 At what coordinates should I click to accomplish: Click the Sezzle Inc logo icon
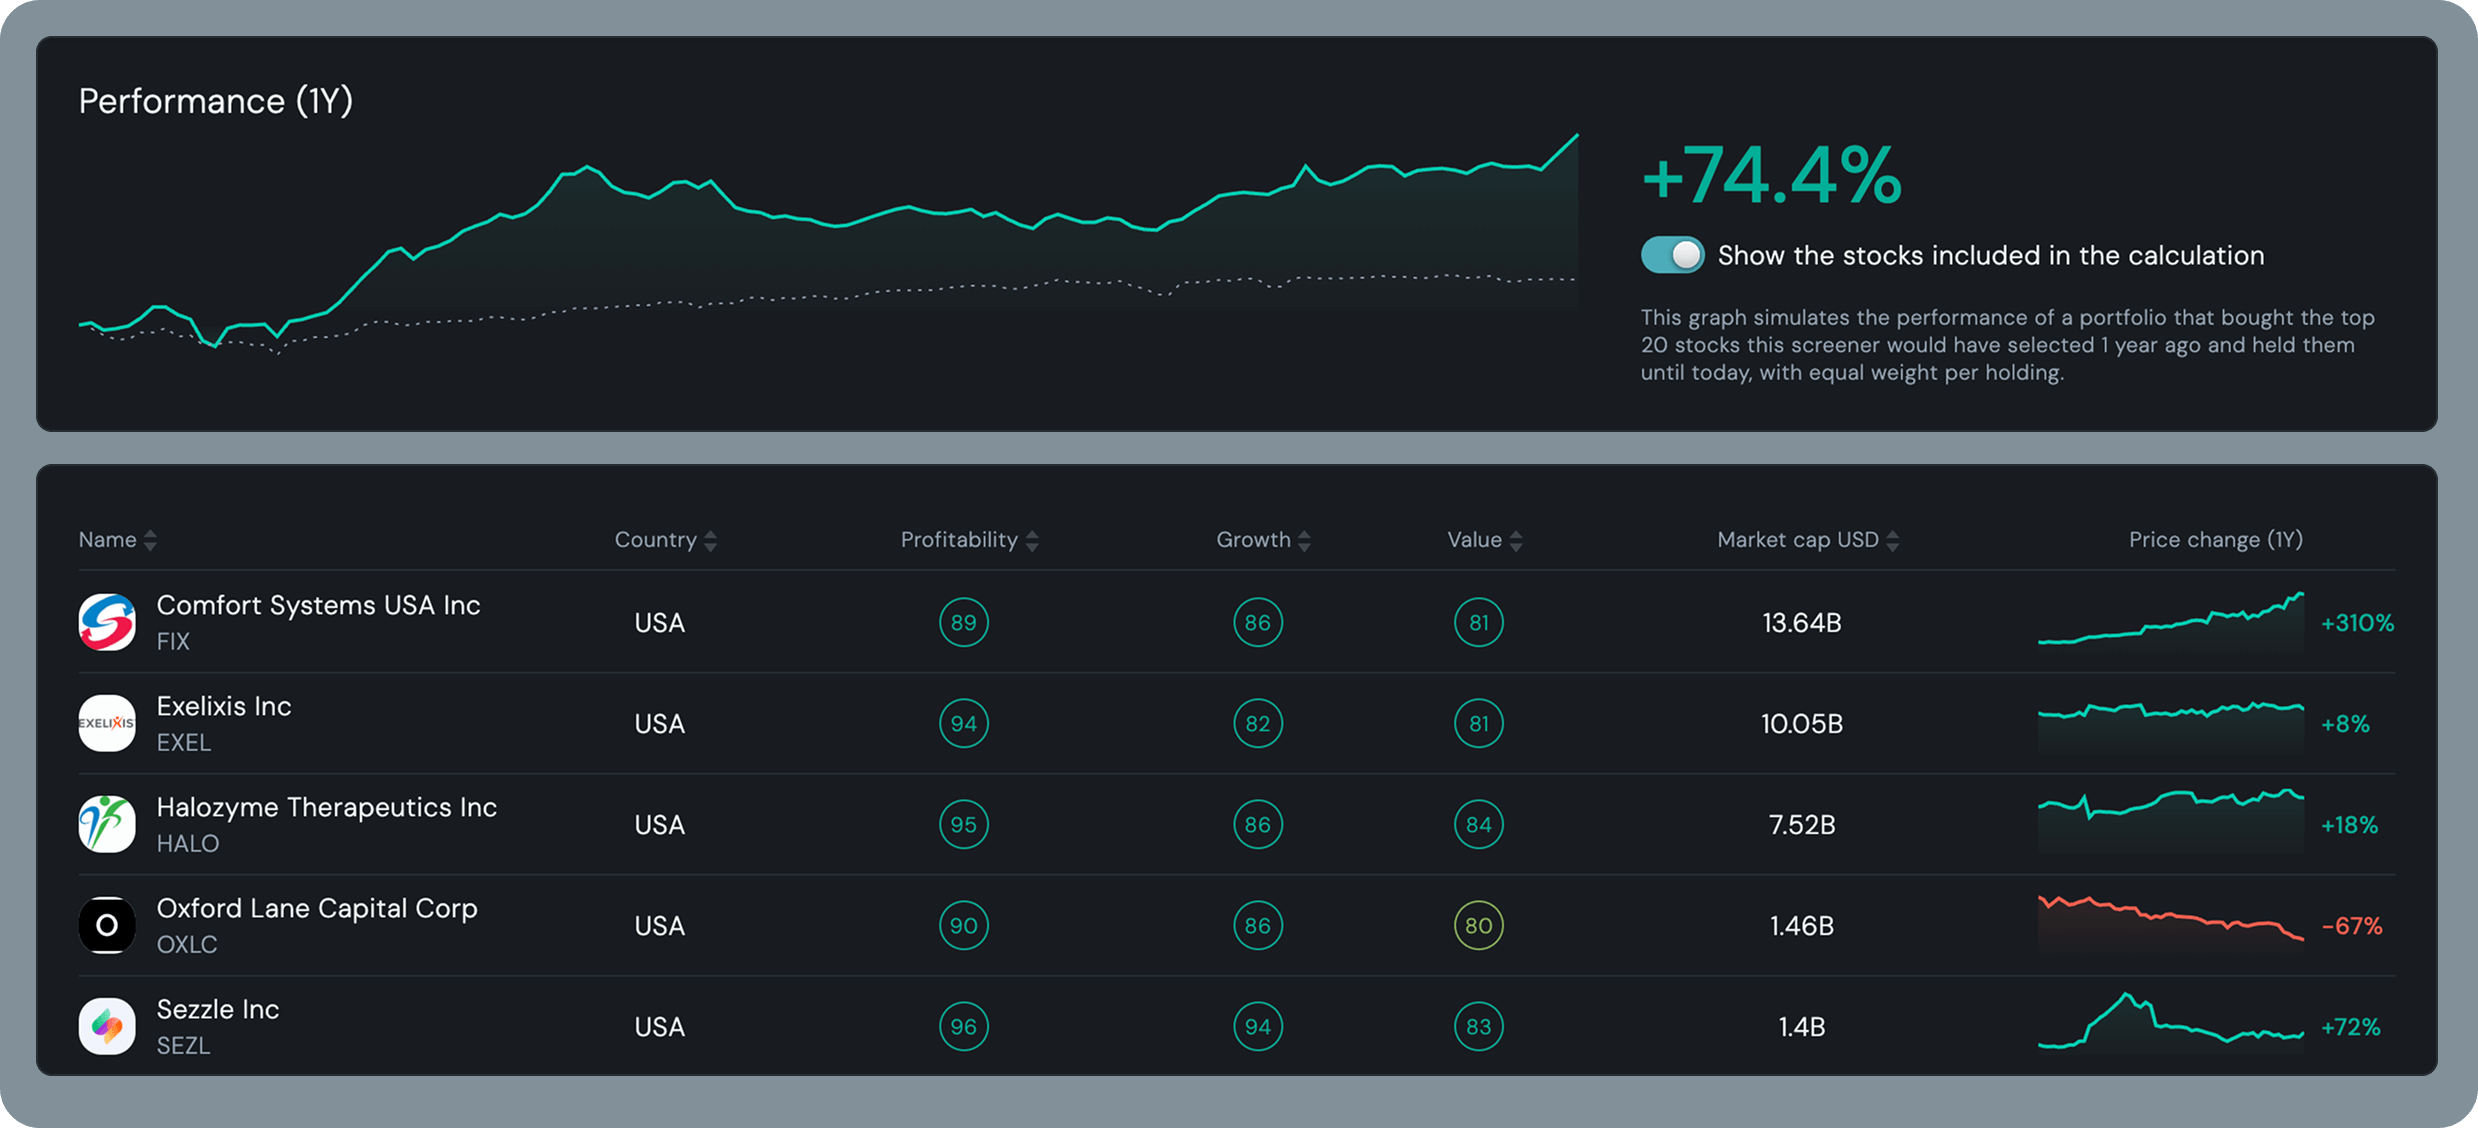click(107, 1026)
